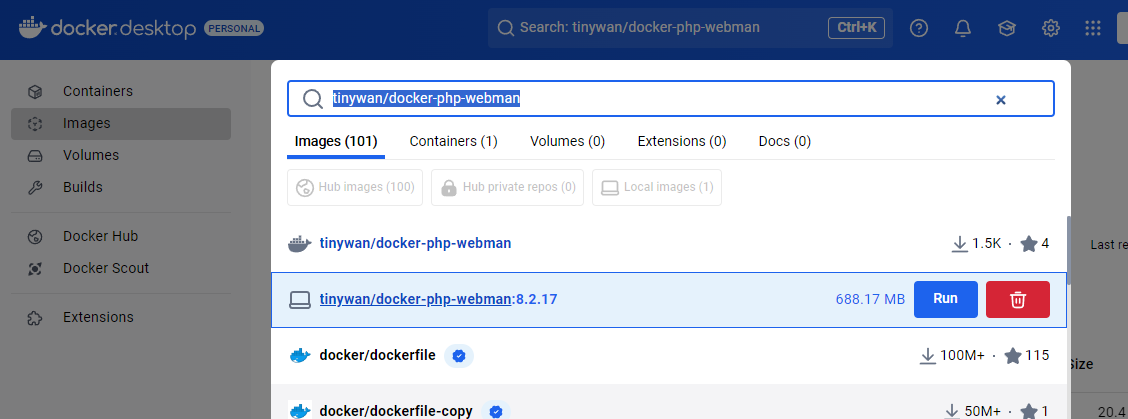The width and height of the screenshot is (1128, 419).
Task: Click the Extensions puzzle icon in sidebar
Action: 35,317
